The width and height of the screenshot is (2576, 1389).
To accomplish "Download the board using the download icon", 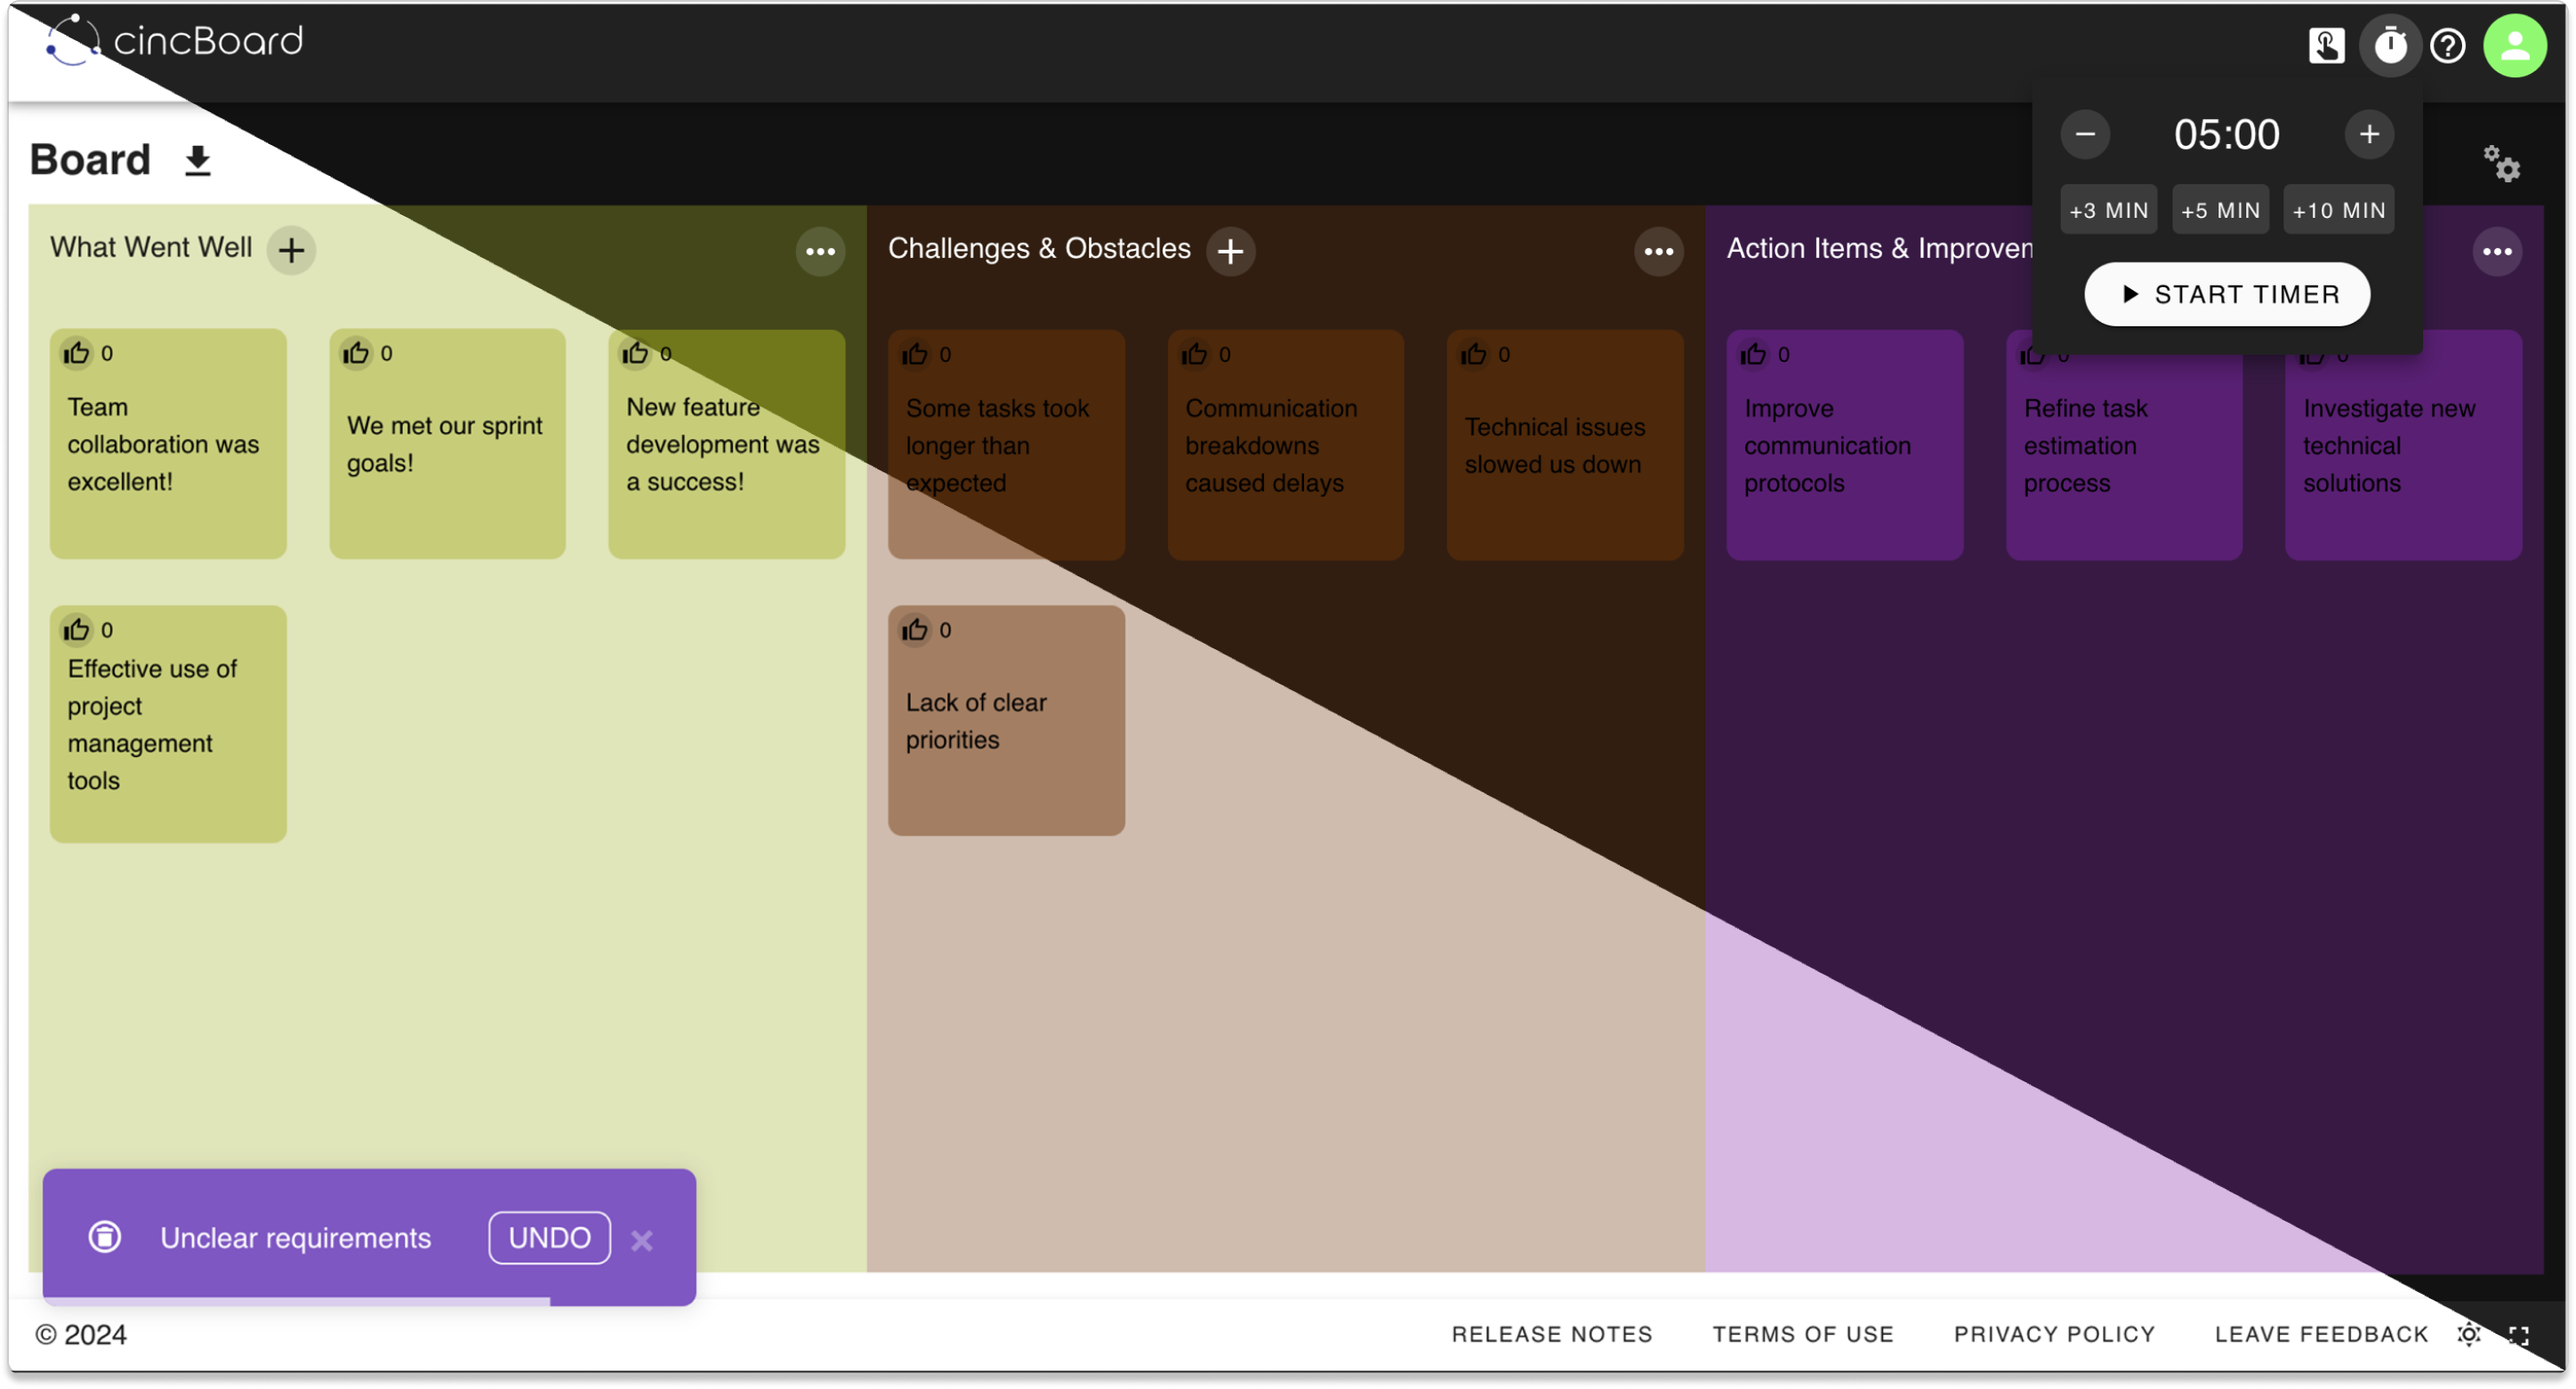I will [198, 161].
